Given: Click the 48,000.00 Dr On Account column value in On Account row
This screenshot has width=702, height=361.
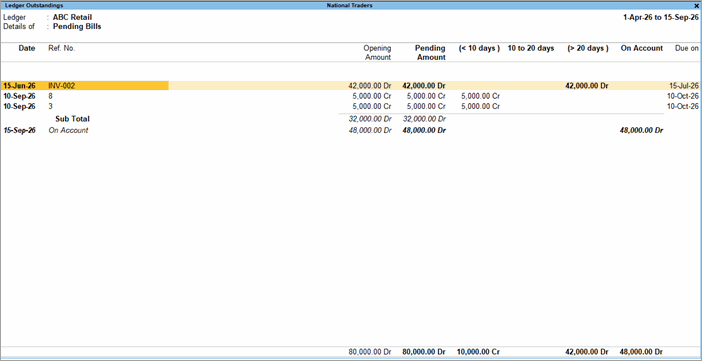Looking at the screenshot, I should (641, 130).
